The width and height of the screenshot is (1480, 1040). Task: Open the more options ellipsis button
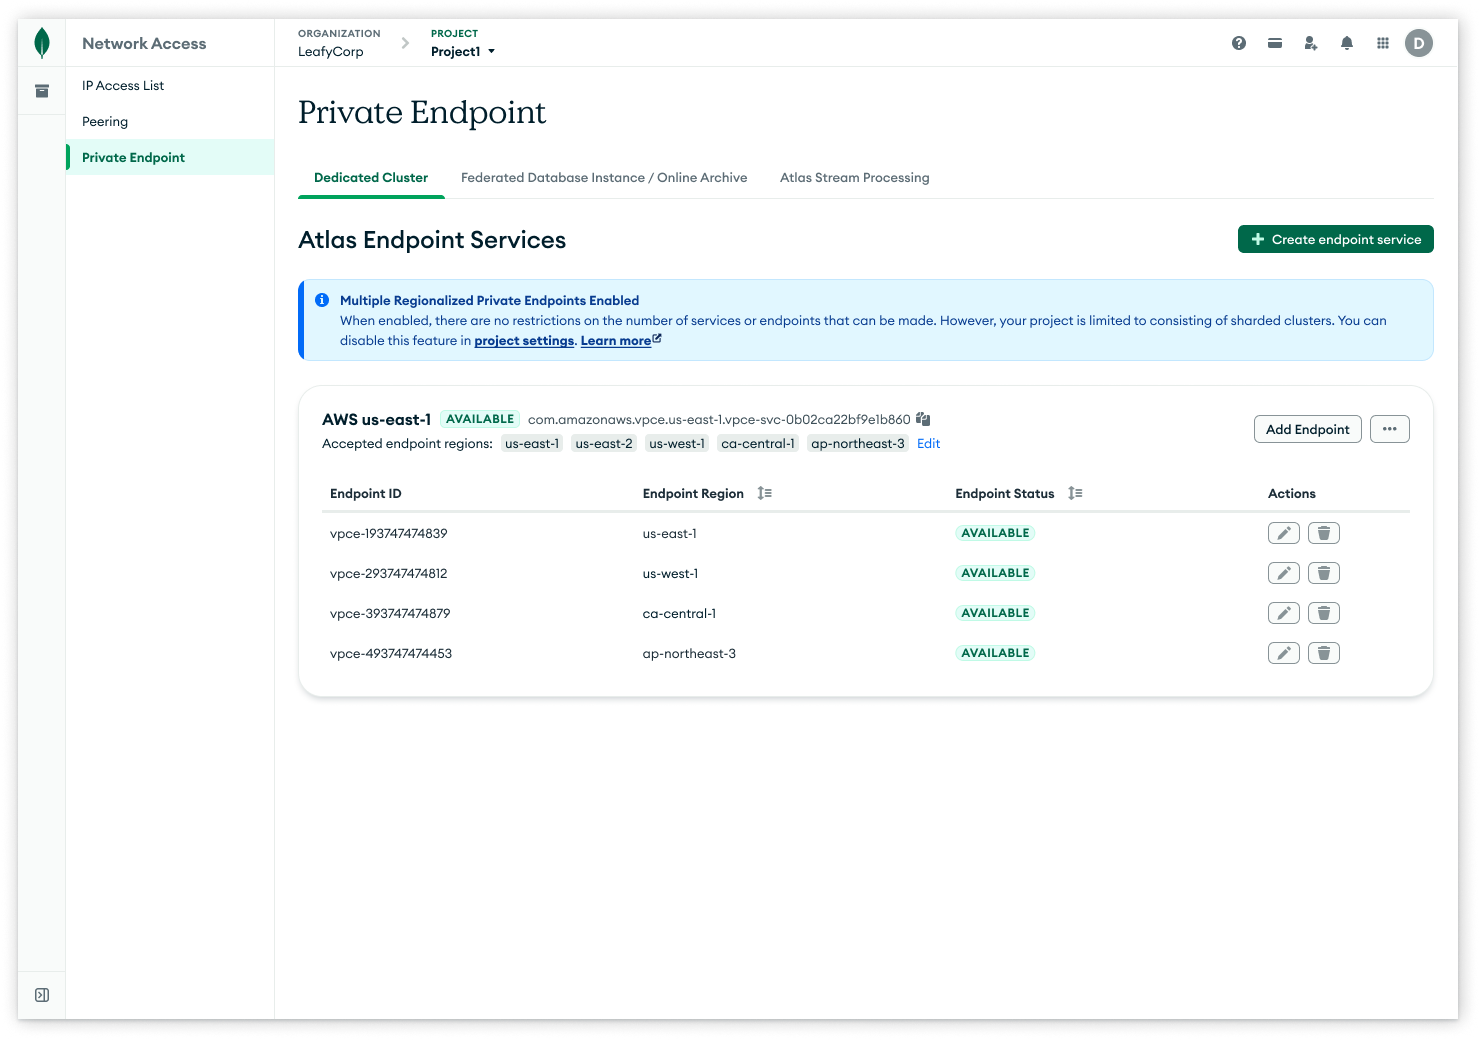(x=1390, y=429)
